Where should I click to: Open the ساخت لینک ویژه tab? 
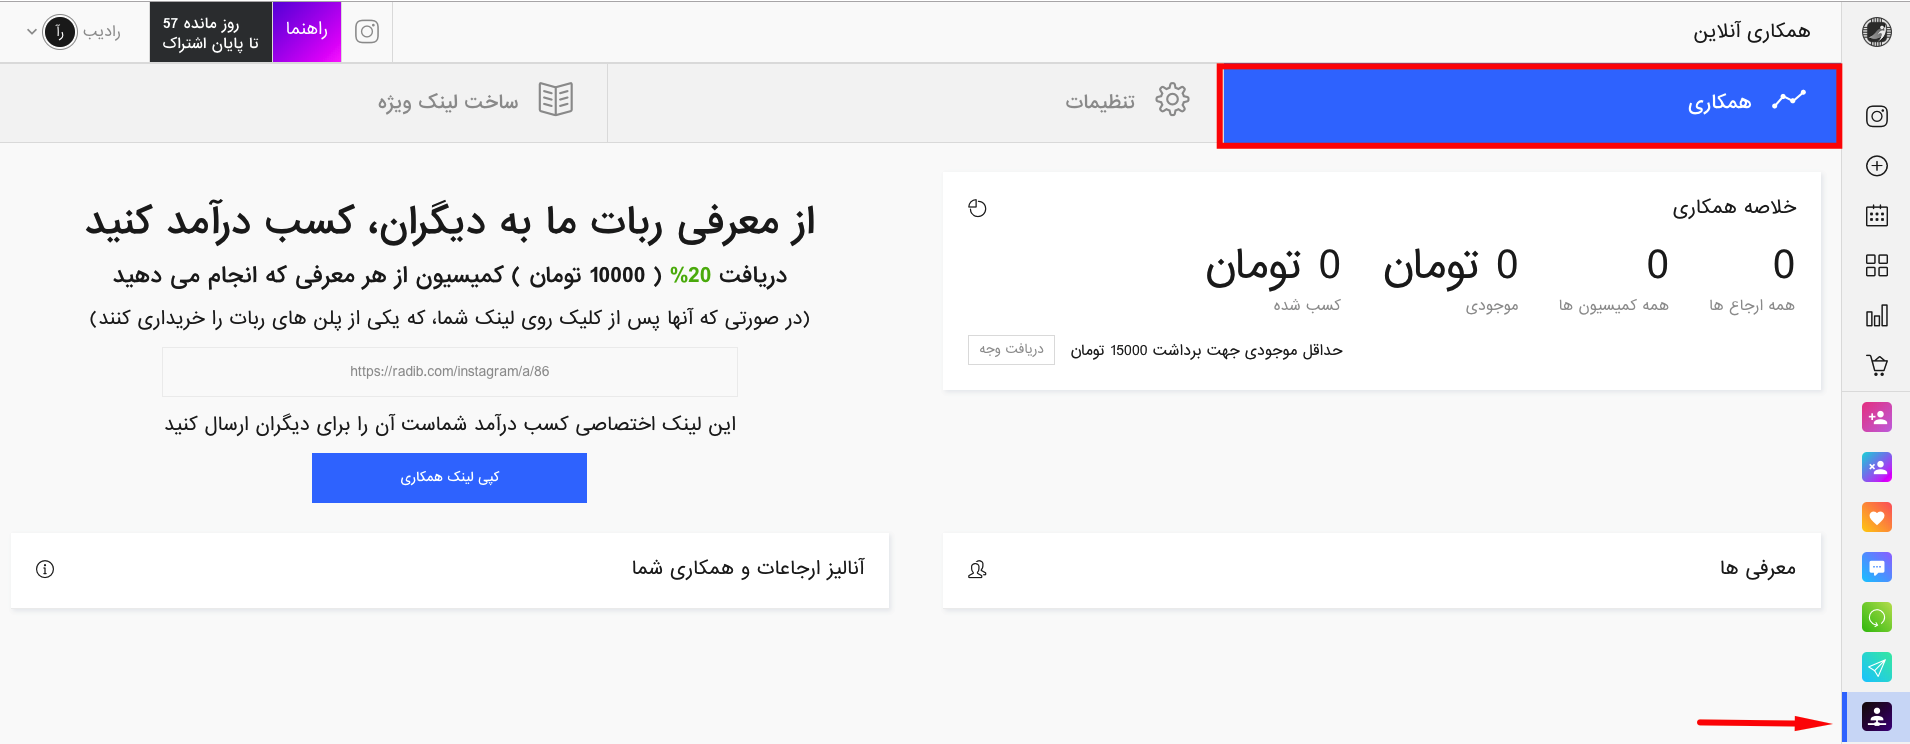304,101
